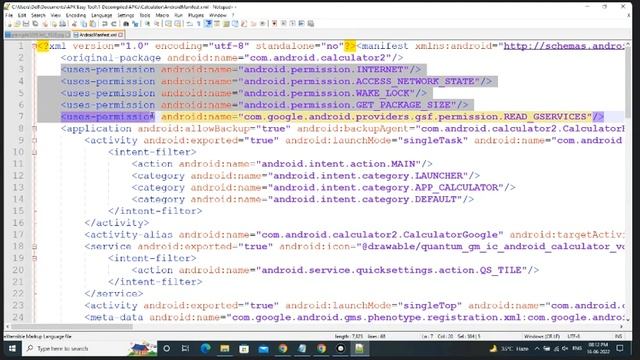
Task: Toggle synchronize horizontal scrolling icon
Action: point(178,24)
